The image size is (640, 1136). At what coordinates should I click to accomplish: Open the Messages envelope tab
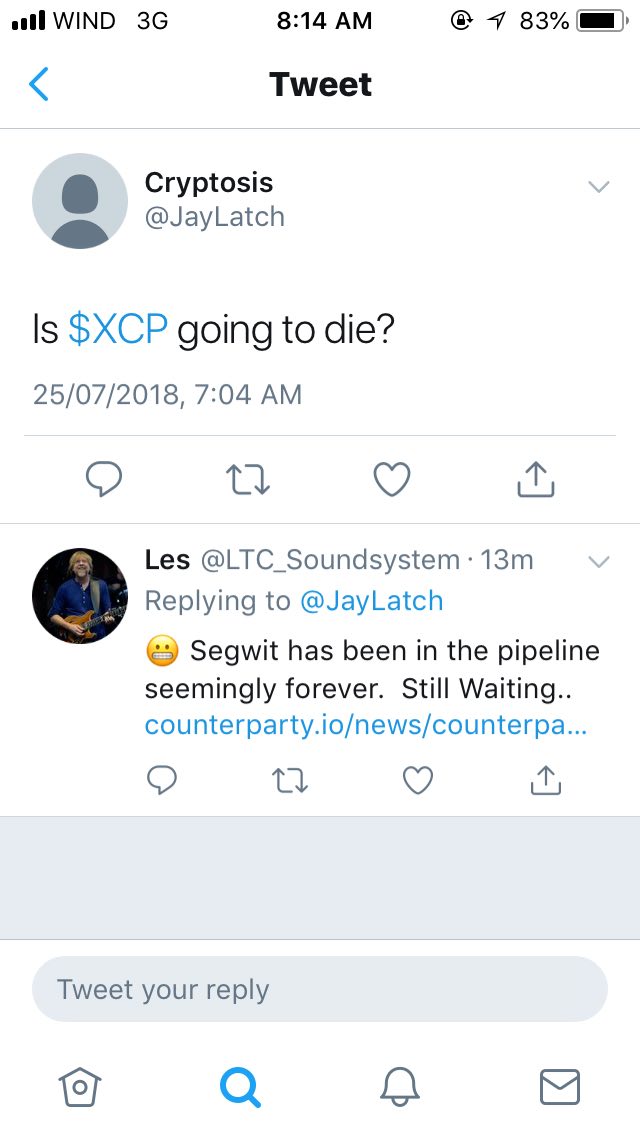click(560, 1087)
